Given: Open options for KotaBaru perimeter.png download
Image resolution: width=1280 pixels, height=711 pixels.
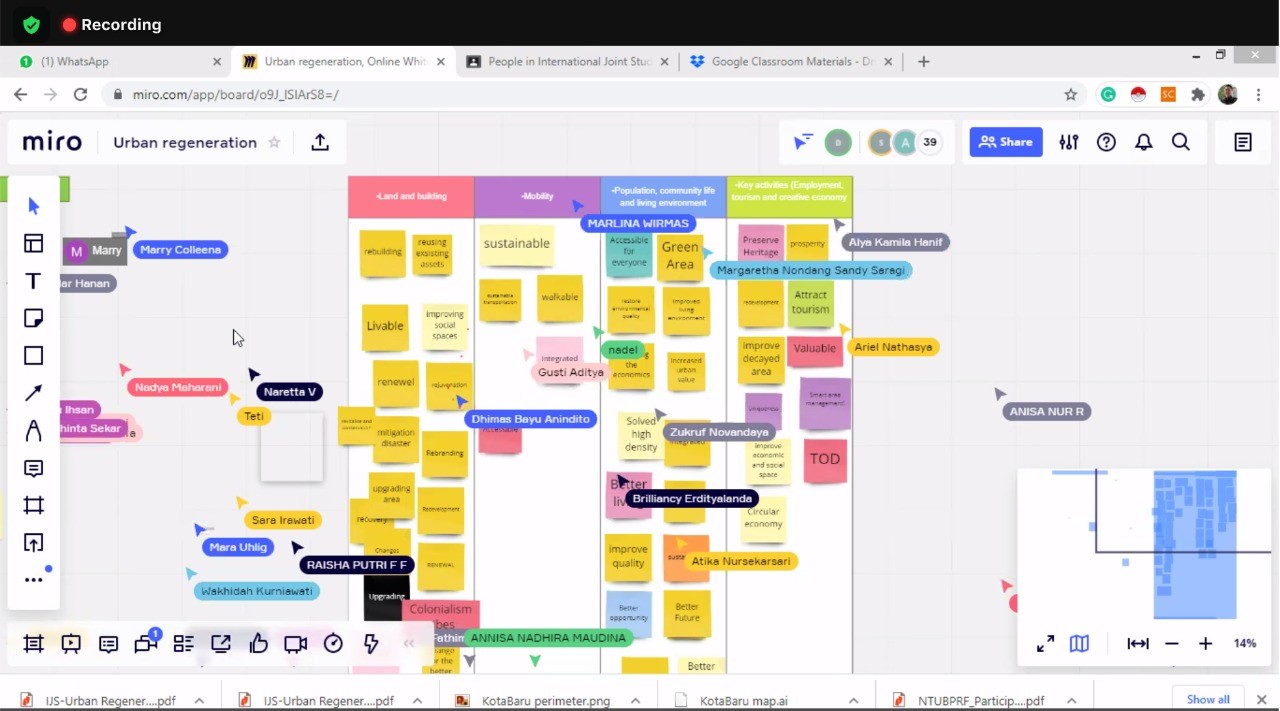Looking at the screenshot, I should 635,701.
